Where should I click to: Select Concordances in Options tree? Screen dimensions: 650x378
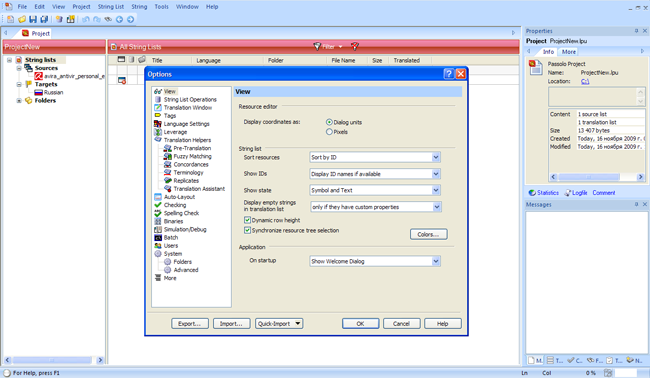click(191, 165)
